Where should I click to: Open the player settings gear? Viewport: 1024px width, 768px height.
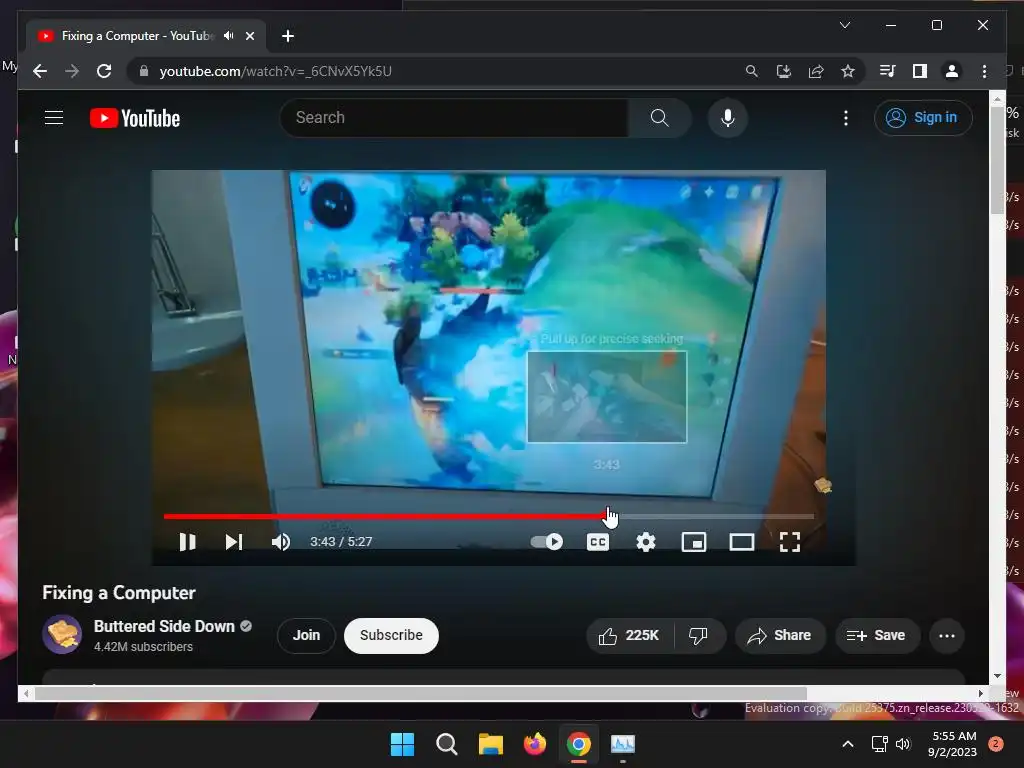click(x=646, y=542)
